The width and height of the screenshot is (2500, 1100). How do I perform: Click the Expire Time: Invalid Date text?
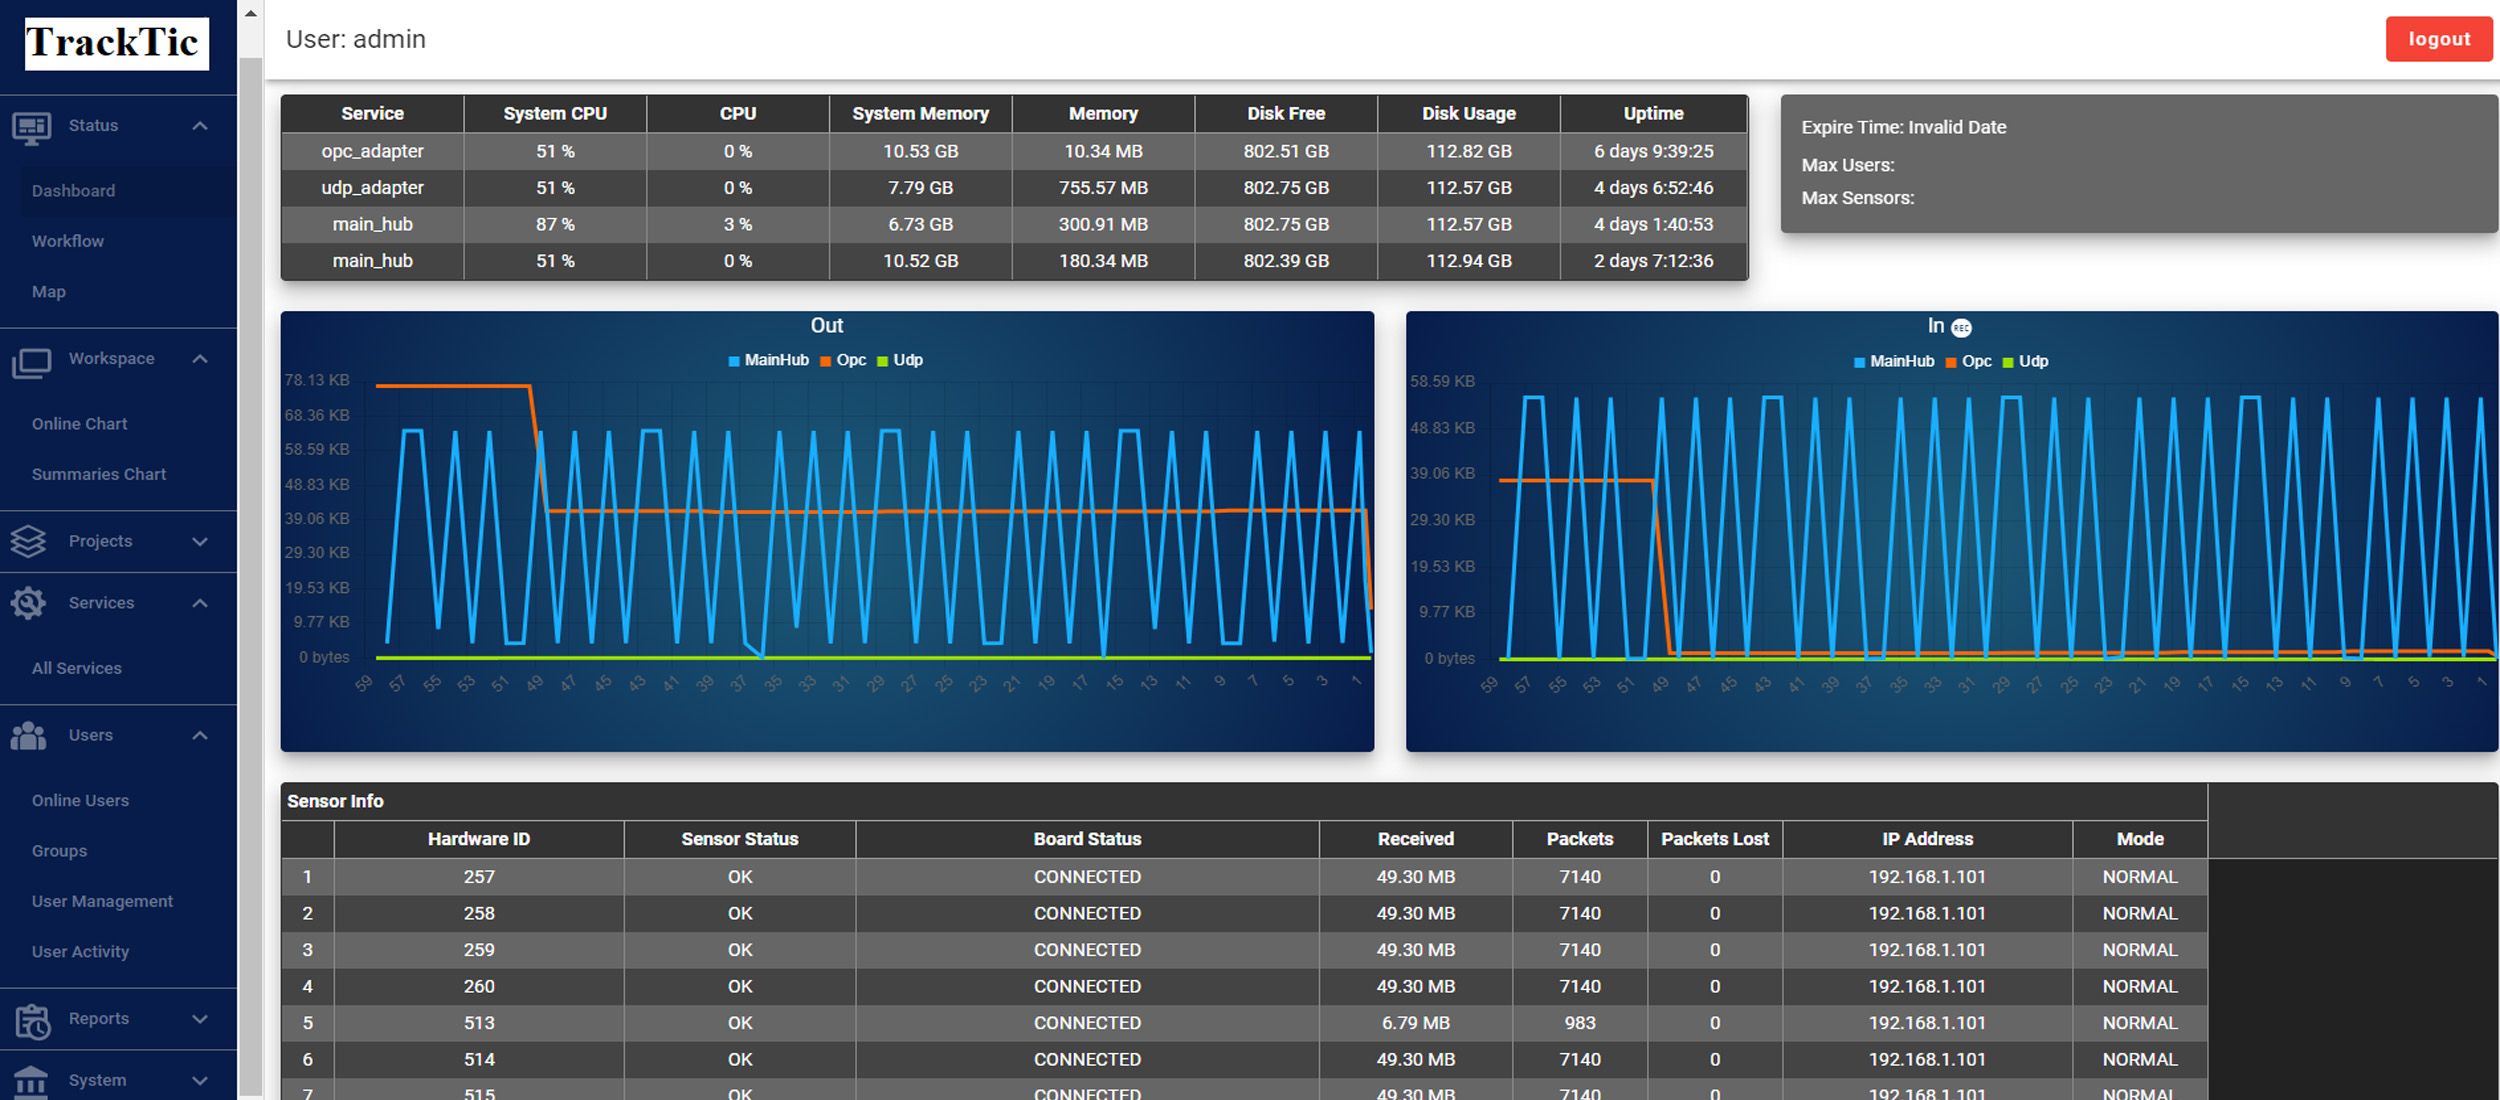tap(1903, 127)
